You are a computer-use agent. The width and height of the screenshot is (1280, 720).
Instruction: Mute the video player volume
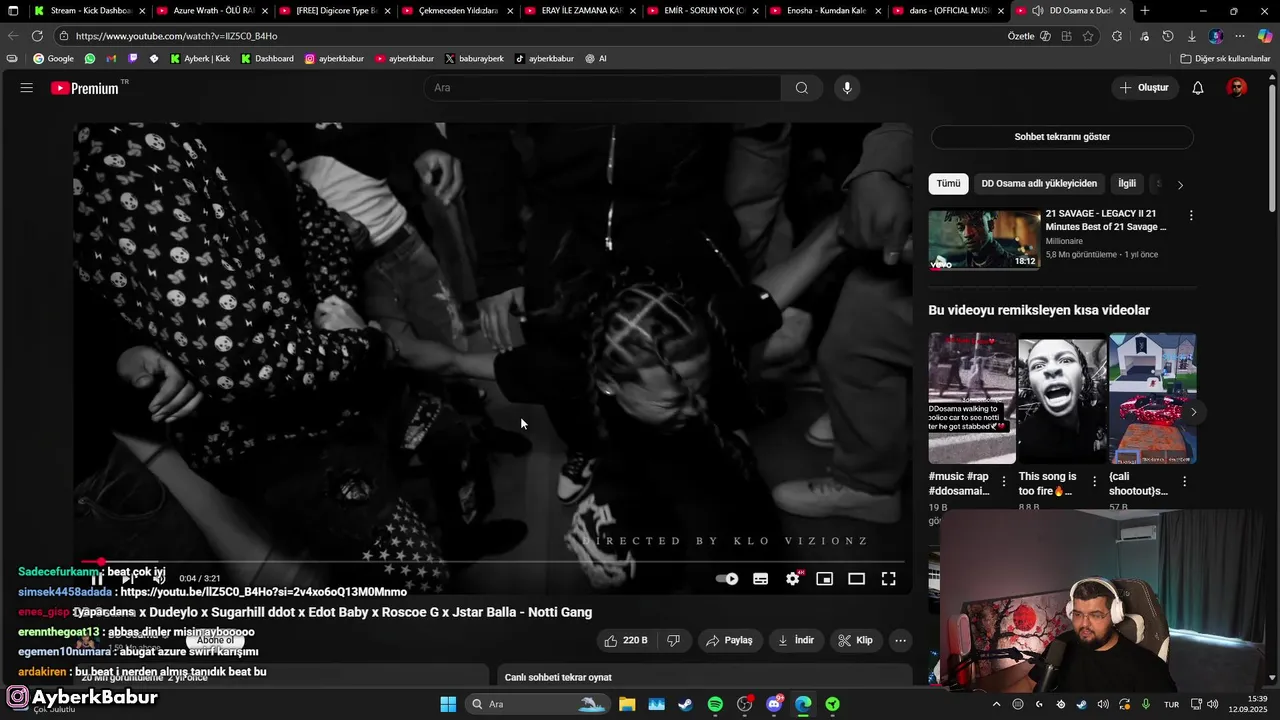click(158, 579)
